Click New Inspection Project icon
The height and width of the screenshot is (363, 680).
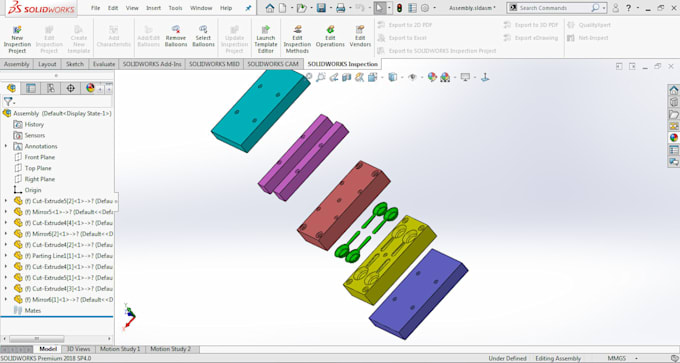[x=17, y=39]
